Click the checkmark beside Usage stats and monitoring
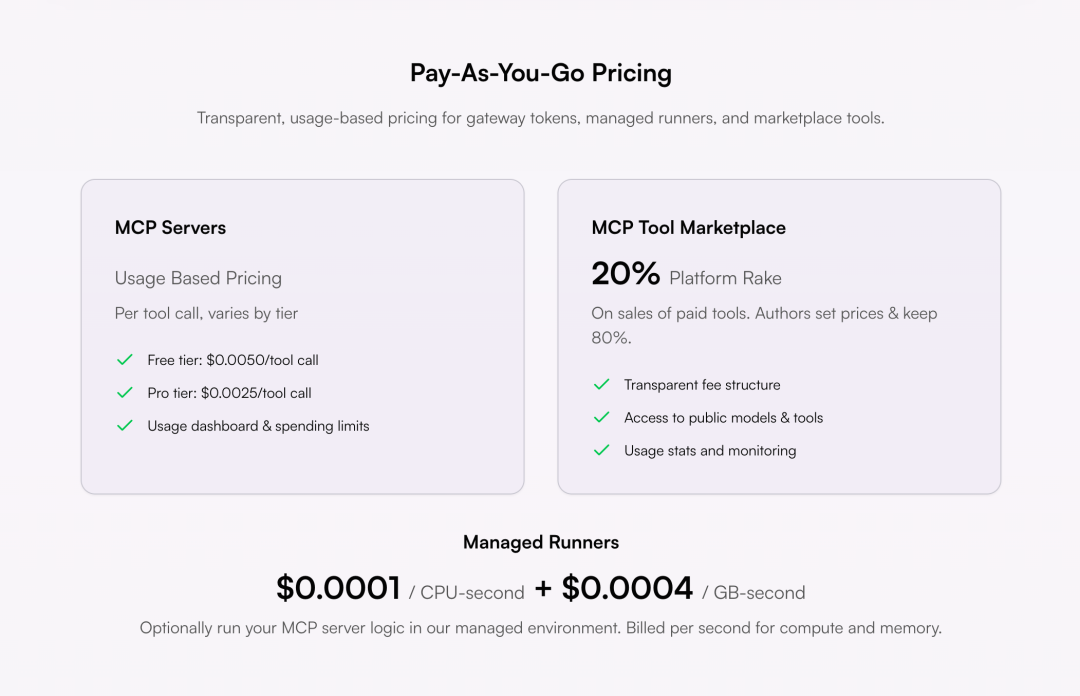The height and width of the screenshot is (696, 1080). pyautogui.click(x=602, y=451)
